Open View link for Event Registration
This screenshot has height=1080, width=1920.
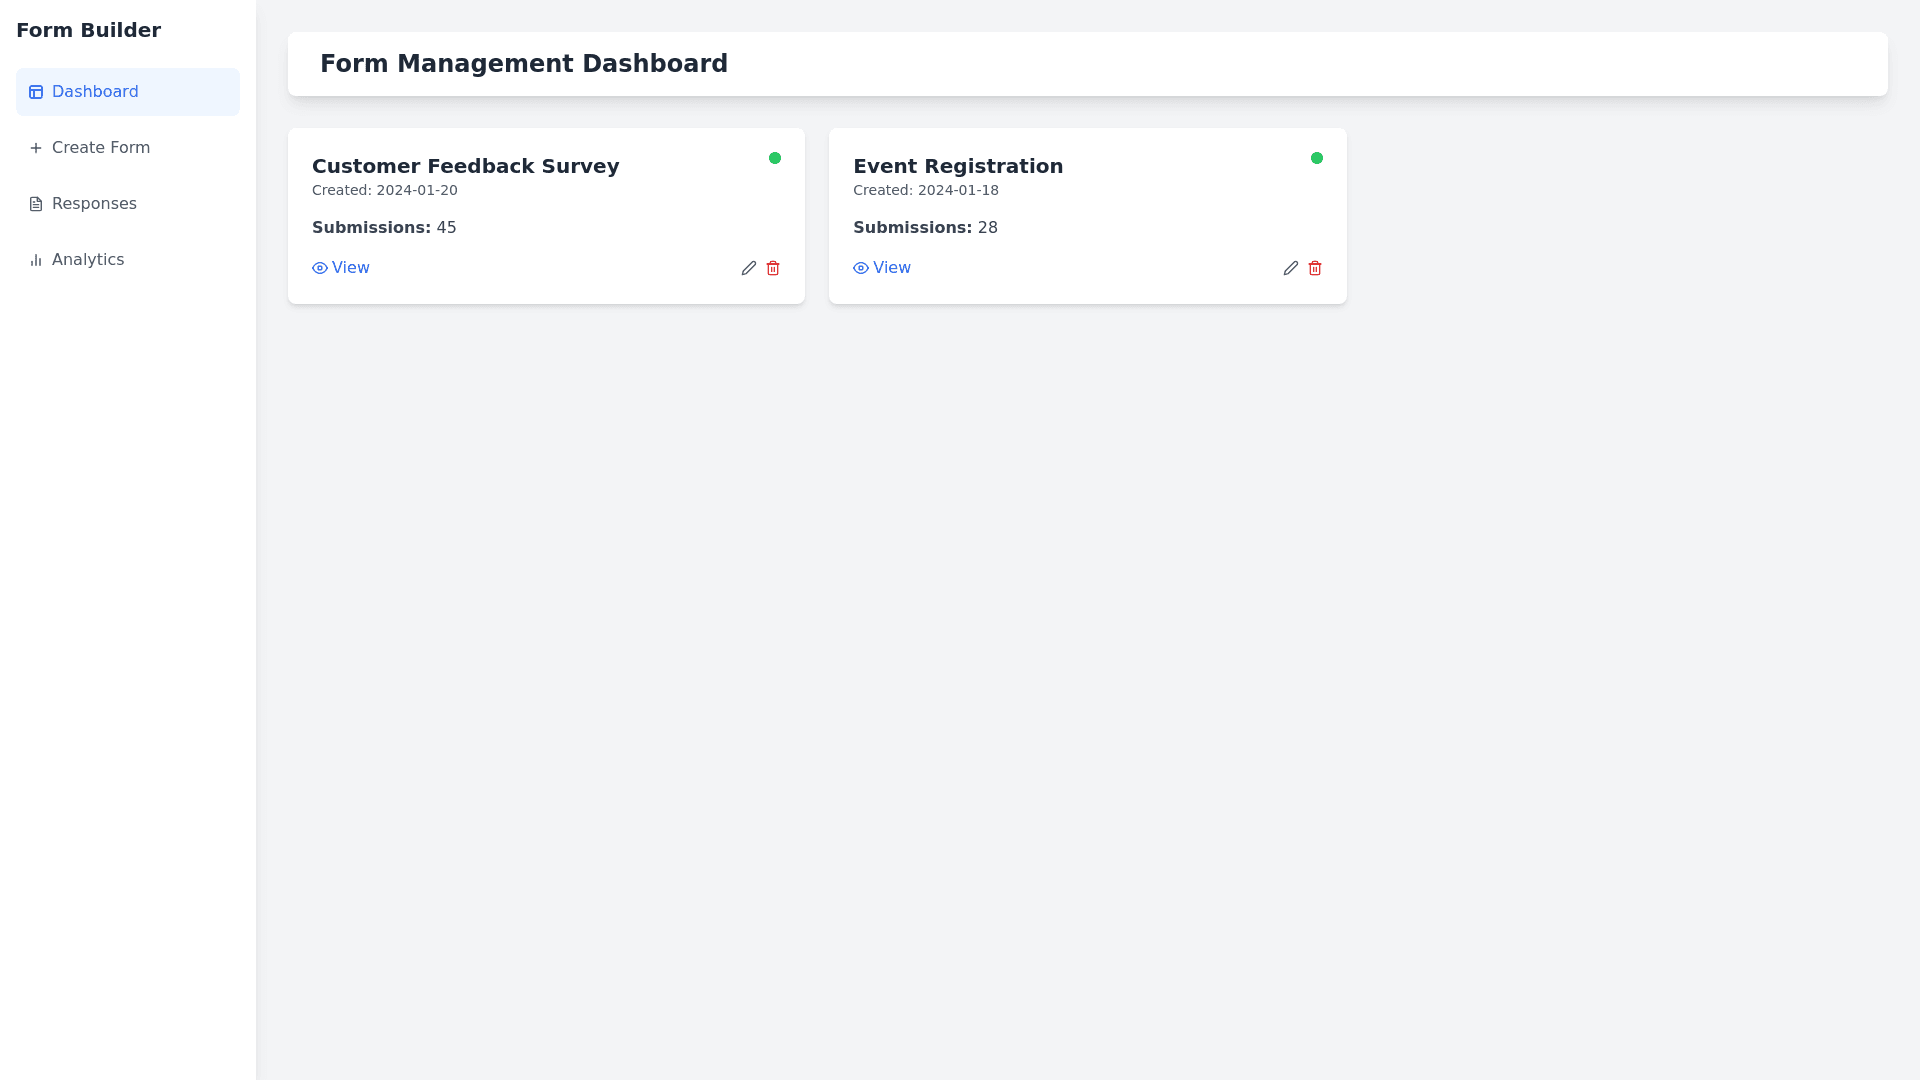(x=892, y=268)
